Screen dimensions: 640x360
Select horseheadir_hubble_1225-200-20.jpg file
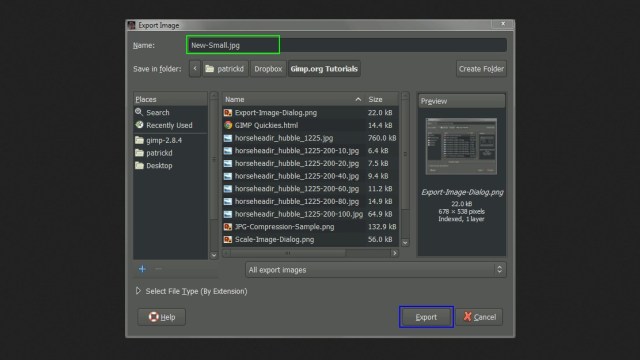(x=310, y=163)
